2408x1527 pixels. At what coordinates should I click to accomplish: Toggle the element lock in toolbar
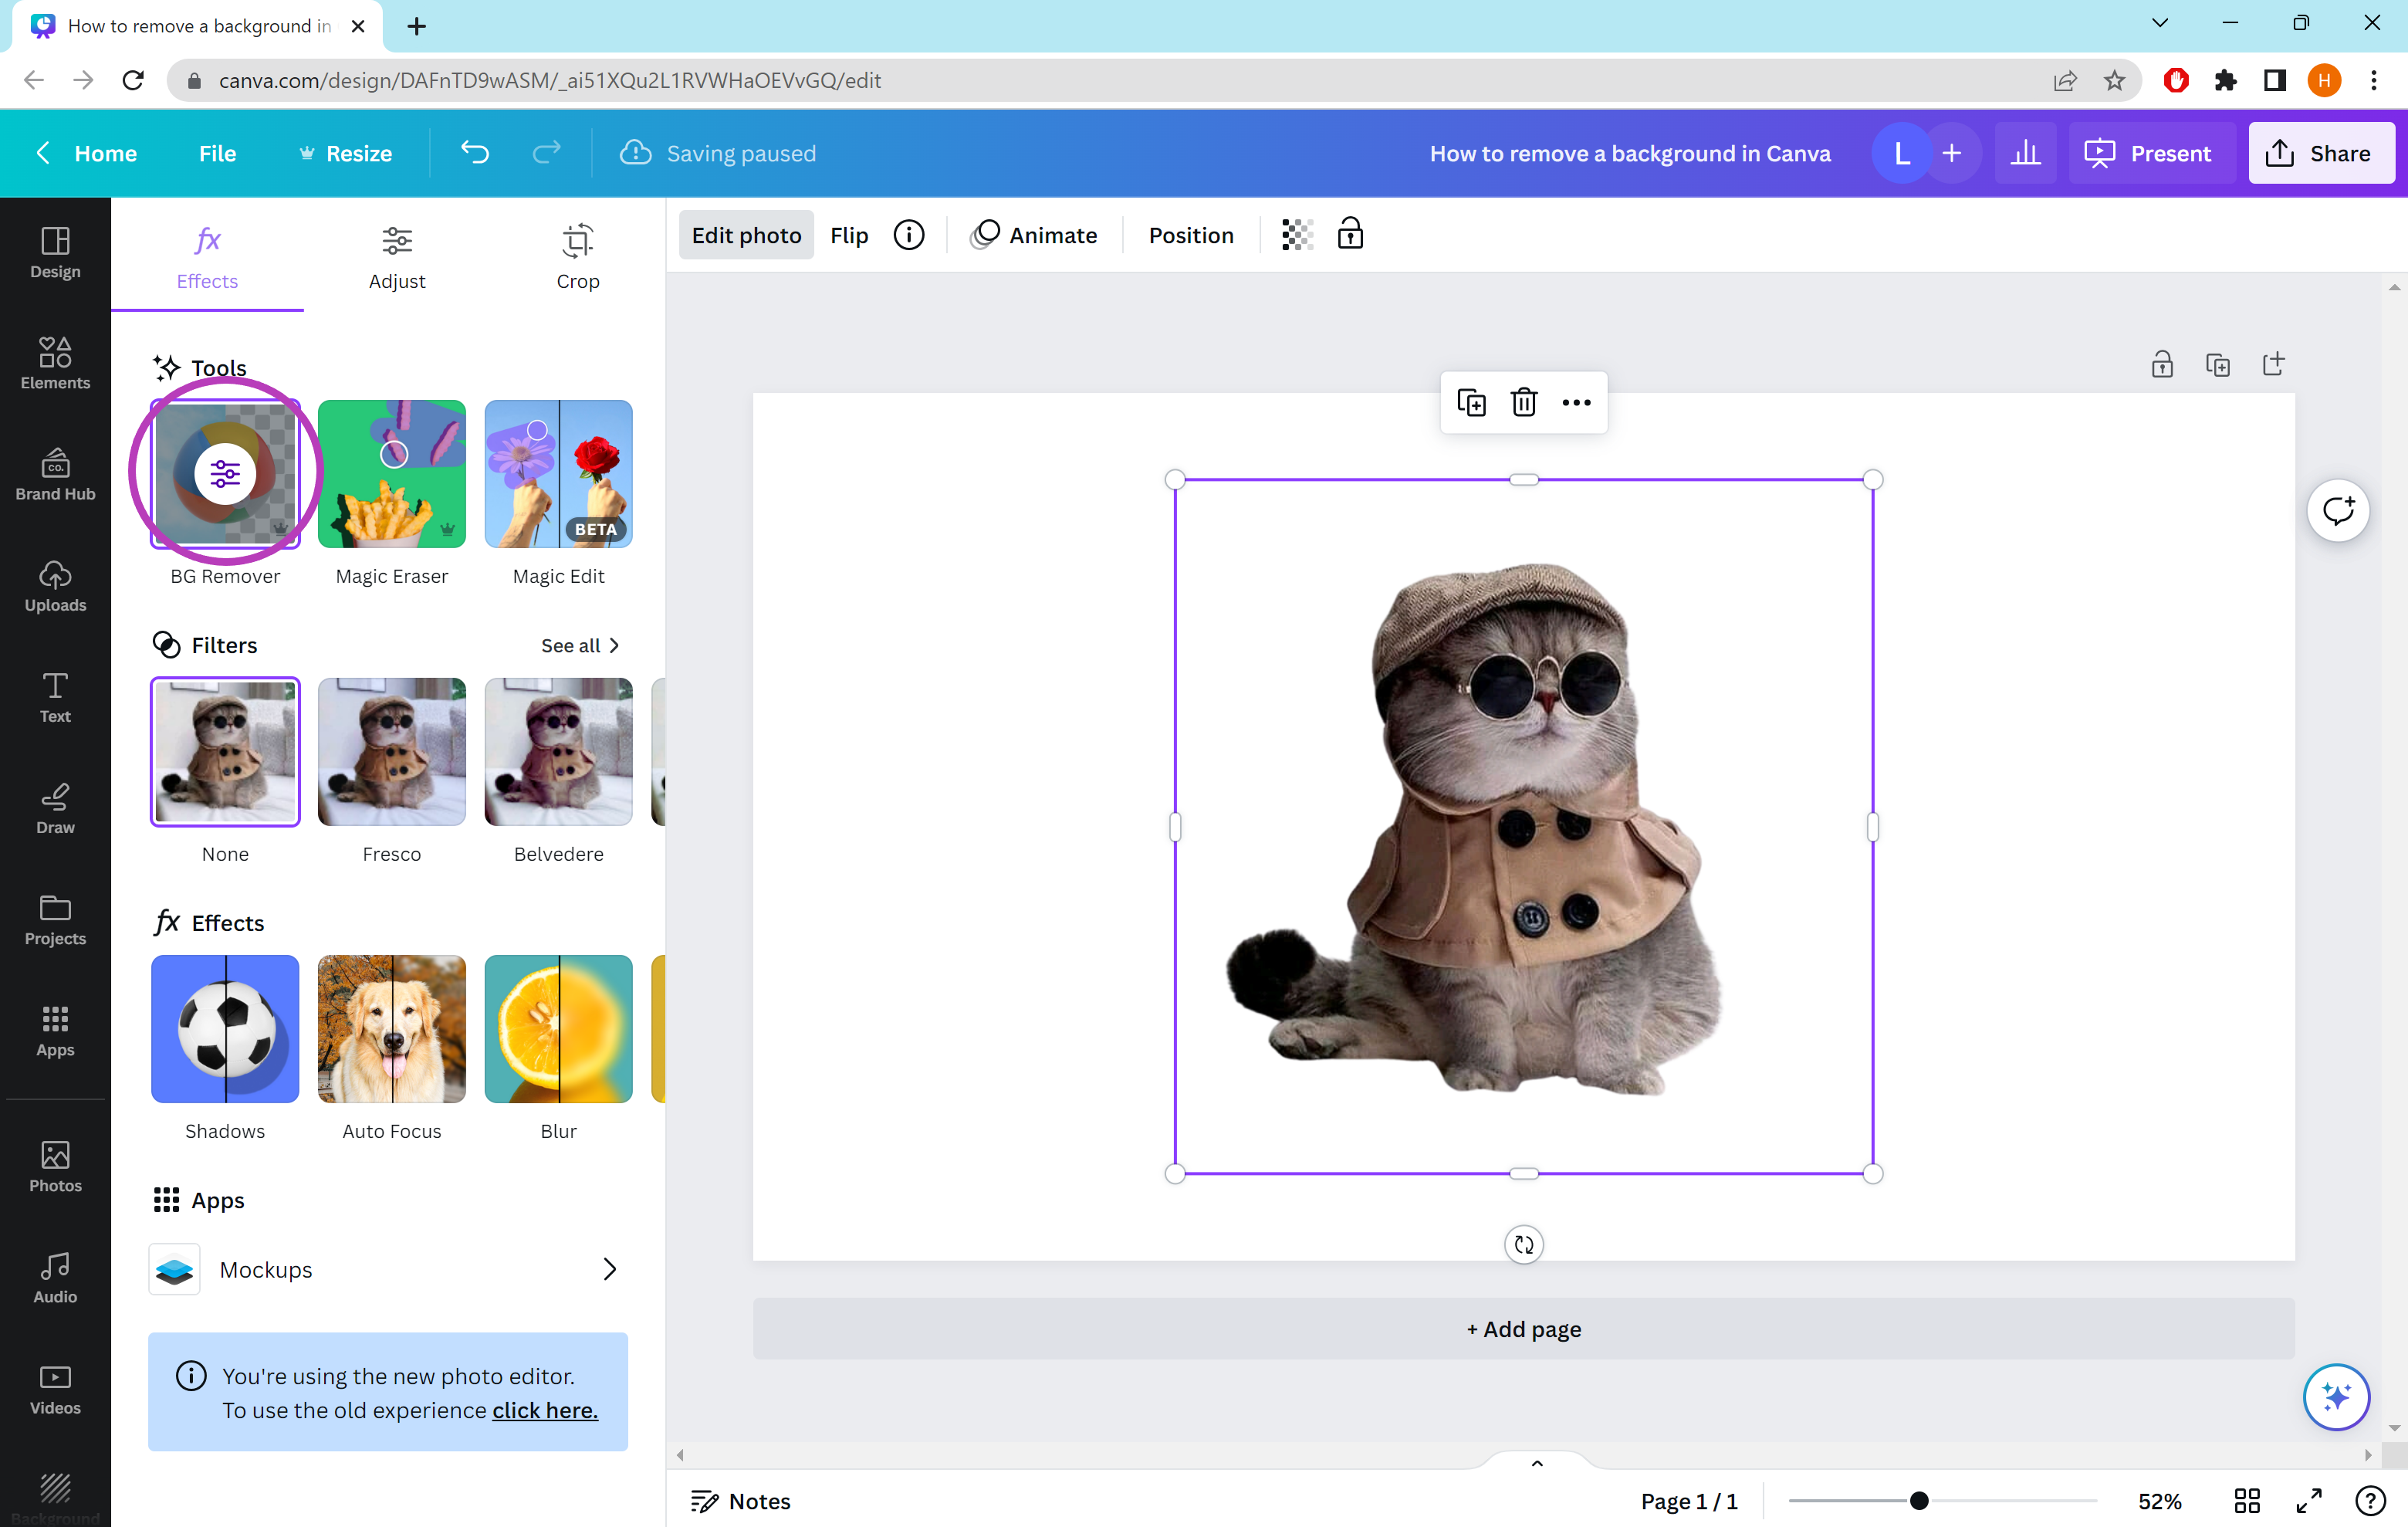(x=1350, y=234)
